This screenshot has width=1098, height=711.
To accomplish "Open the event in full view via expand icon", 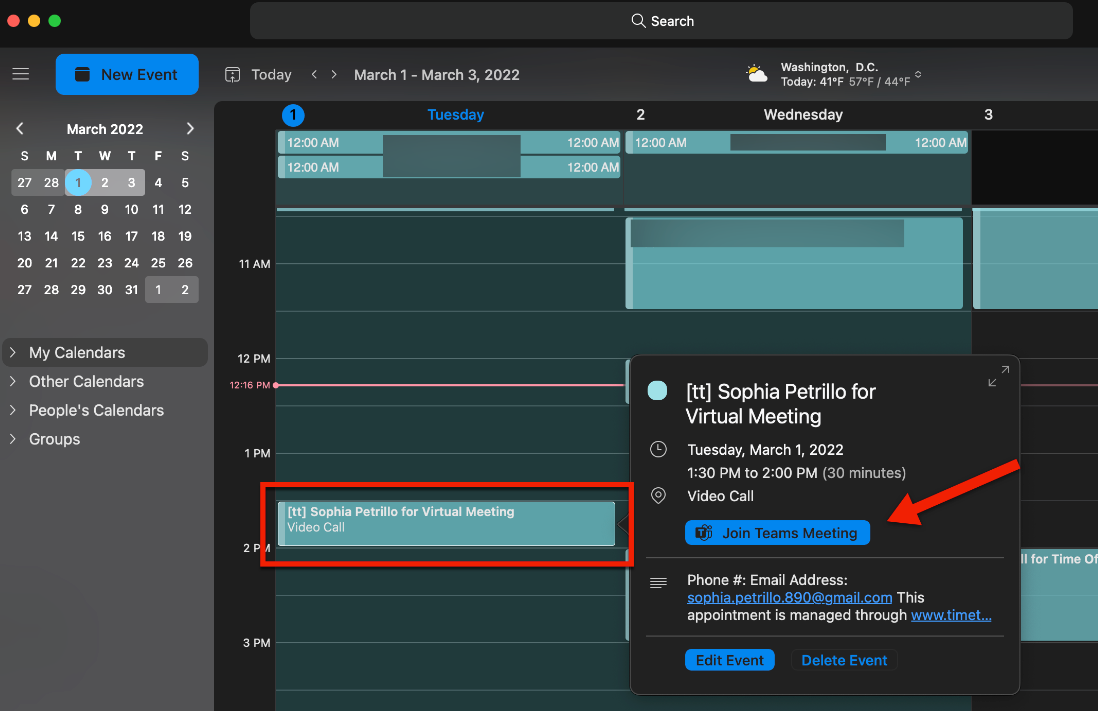I will coord(998,375).
